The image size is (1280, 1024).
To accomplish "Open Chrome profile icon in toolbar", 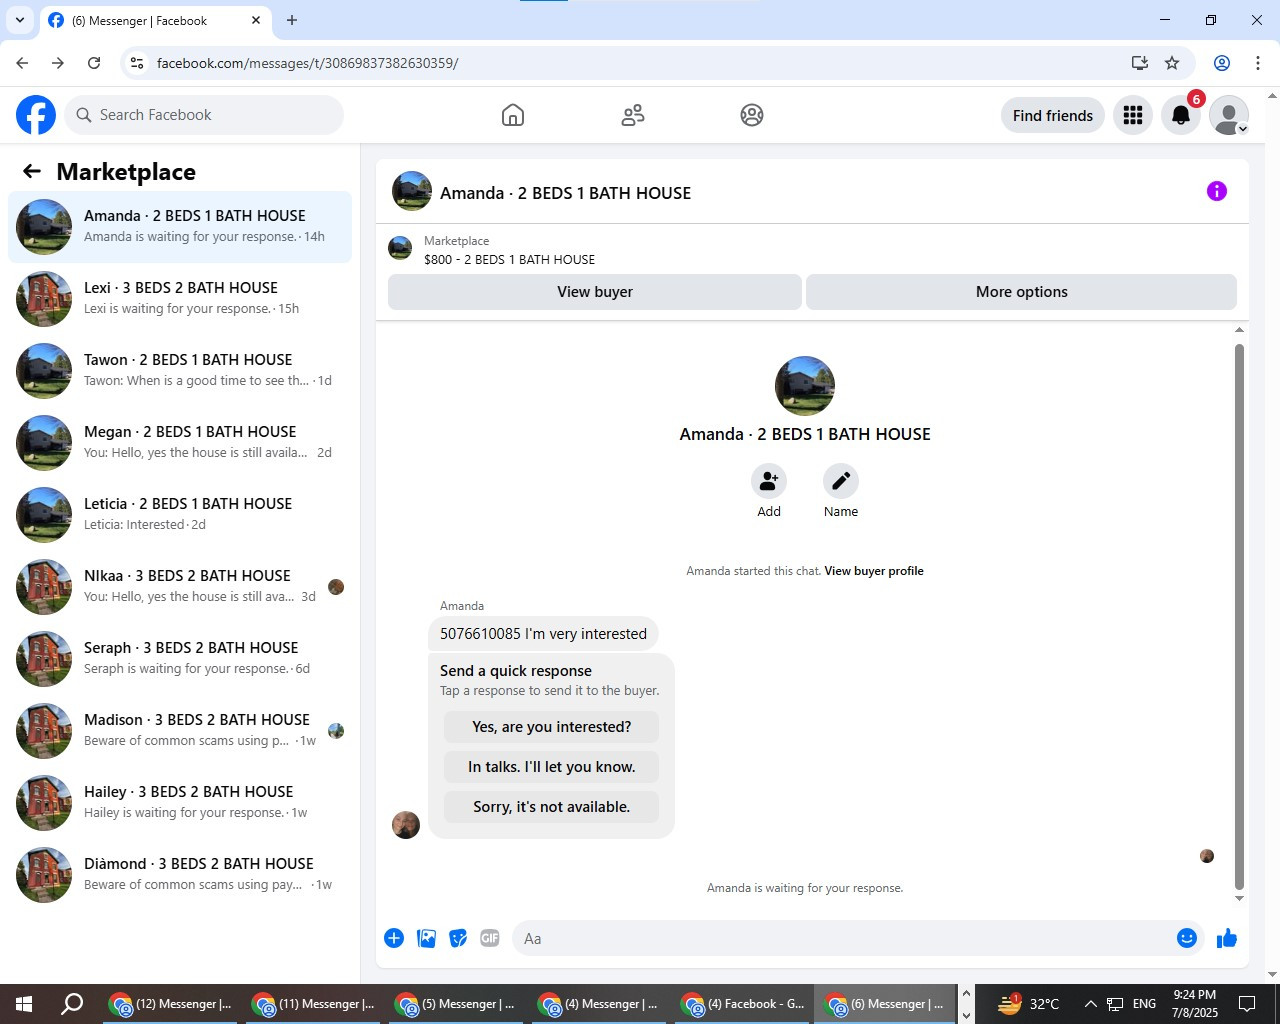I will click(x=1222, y=63).
